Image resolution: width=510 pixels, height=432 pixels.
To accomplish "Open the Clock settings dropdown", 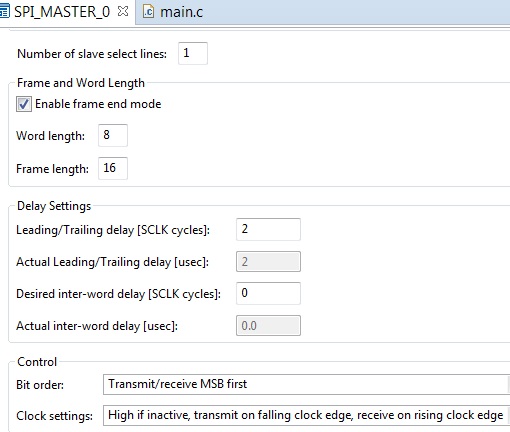I will [x=306, y=415].
